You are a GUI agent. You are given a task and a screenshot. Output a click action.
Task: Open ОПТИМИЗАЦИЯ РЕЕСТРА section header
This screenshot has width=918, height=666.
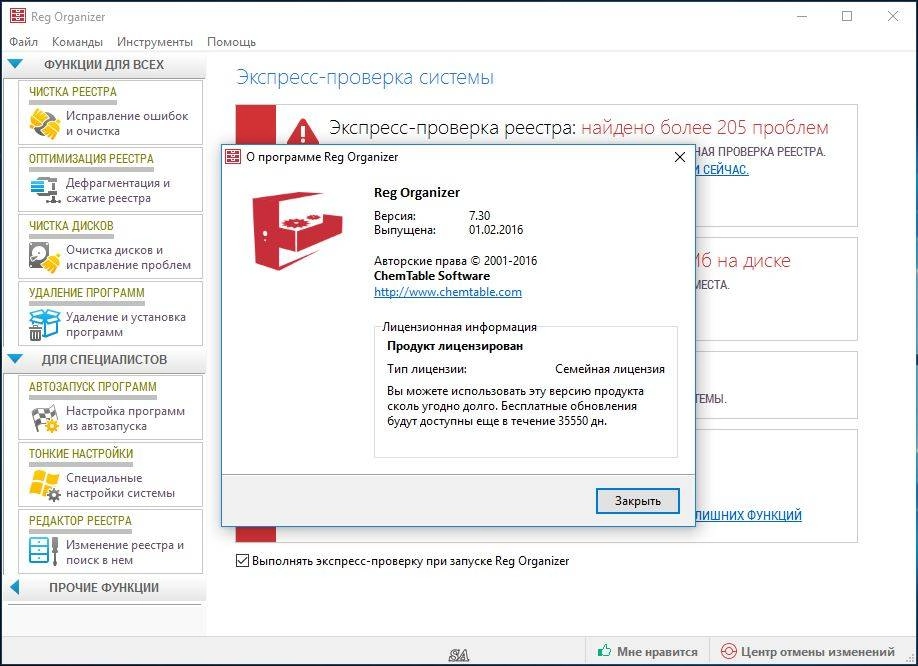[x=91, y=159]
